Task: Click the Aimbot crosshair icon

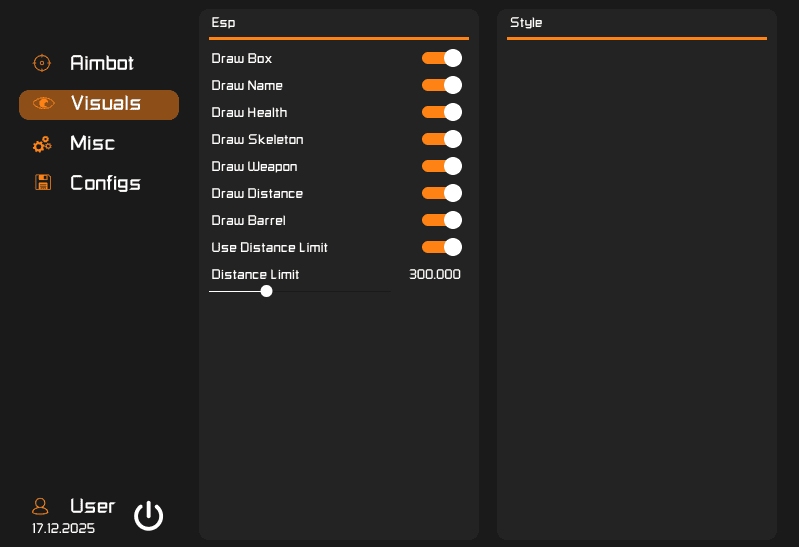Action: point(41,63)
